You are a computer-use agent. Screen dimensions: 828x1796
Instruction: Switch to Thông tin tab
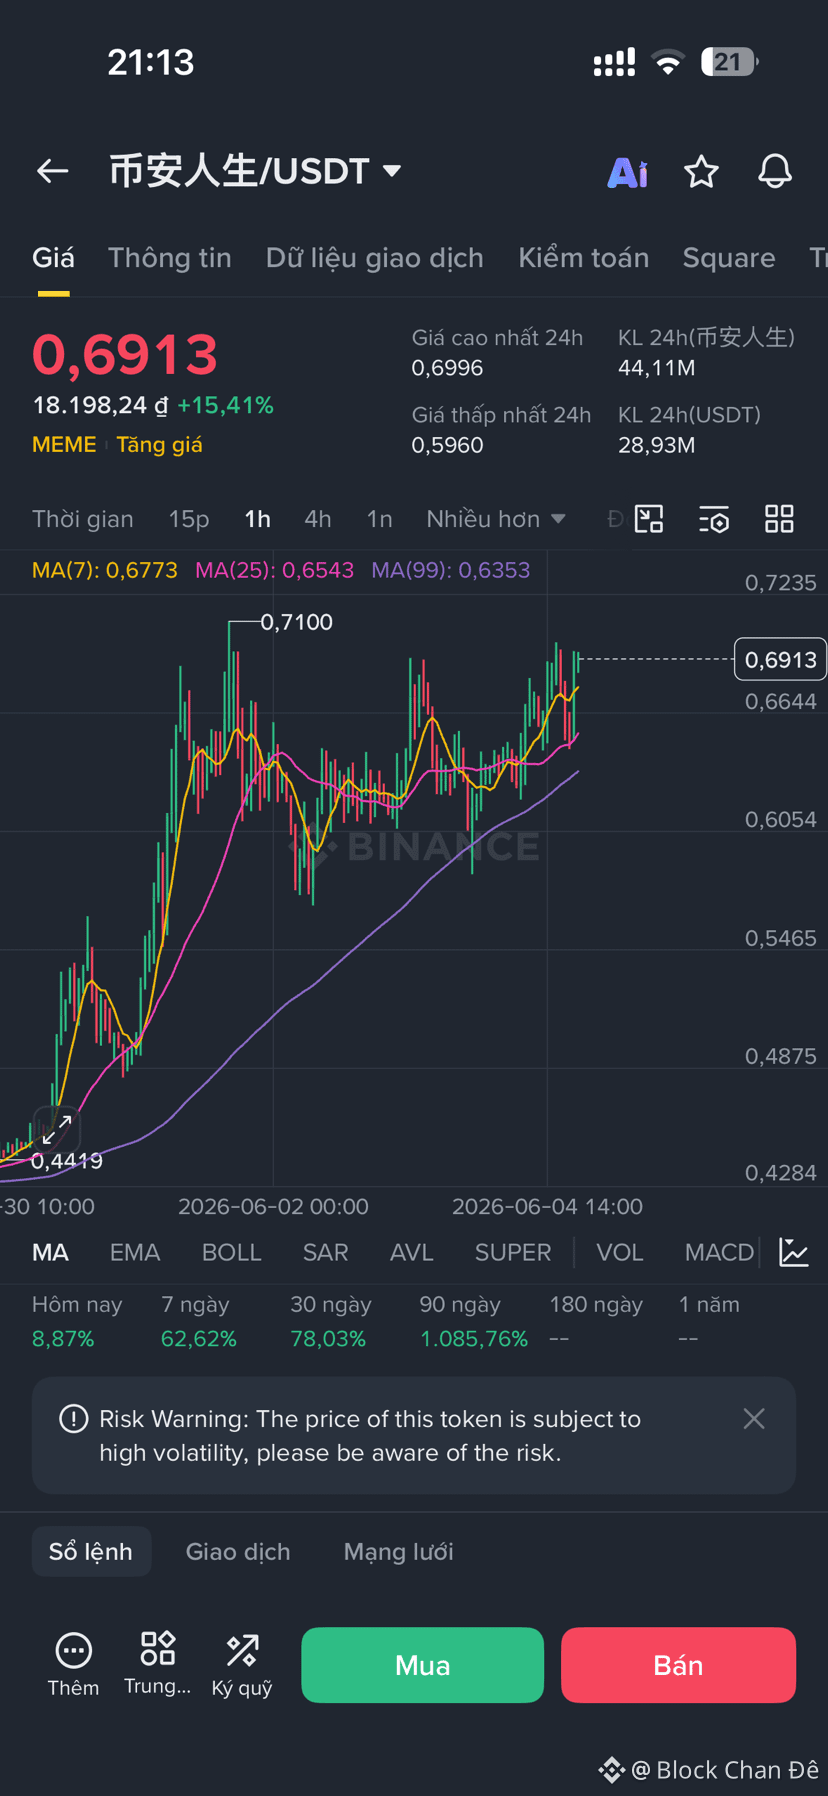[x=170, y=258]
